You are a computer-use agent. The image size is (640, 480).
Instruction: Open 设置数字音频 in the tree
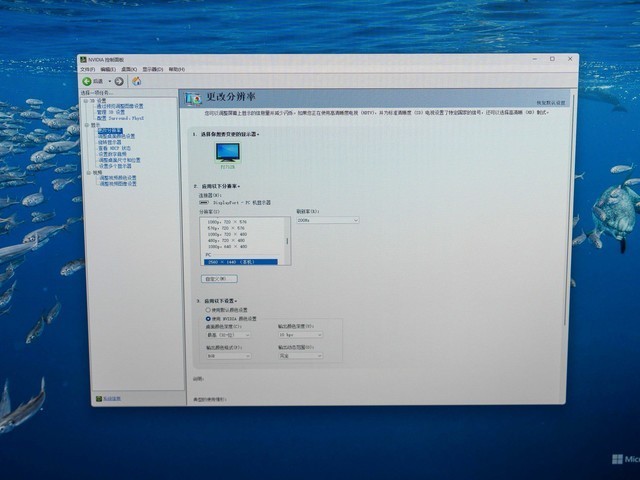pos(112,154)
